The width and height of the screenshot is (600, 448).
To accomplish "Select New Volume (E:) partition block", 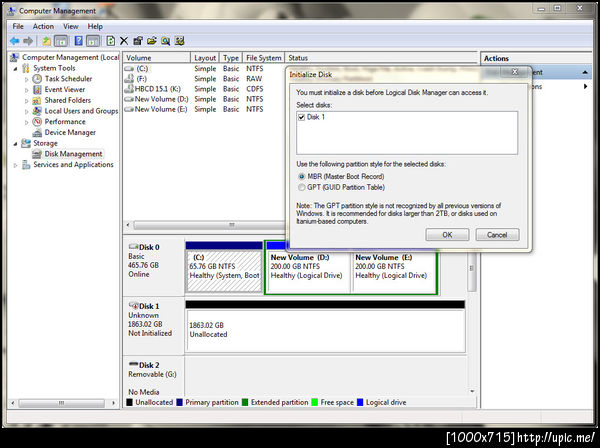I will [394, 271].
